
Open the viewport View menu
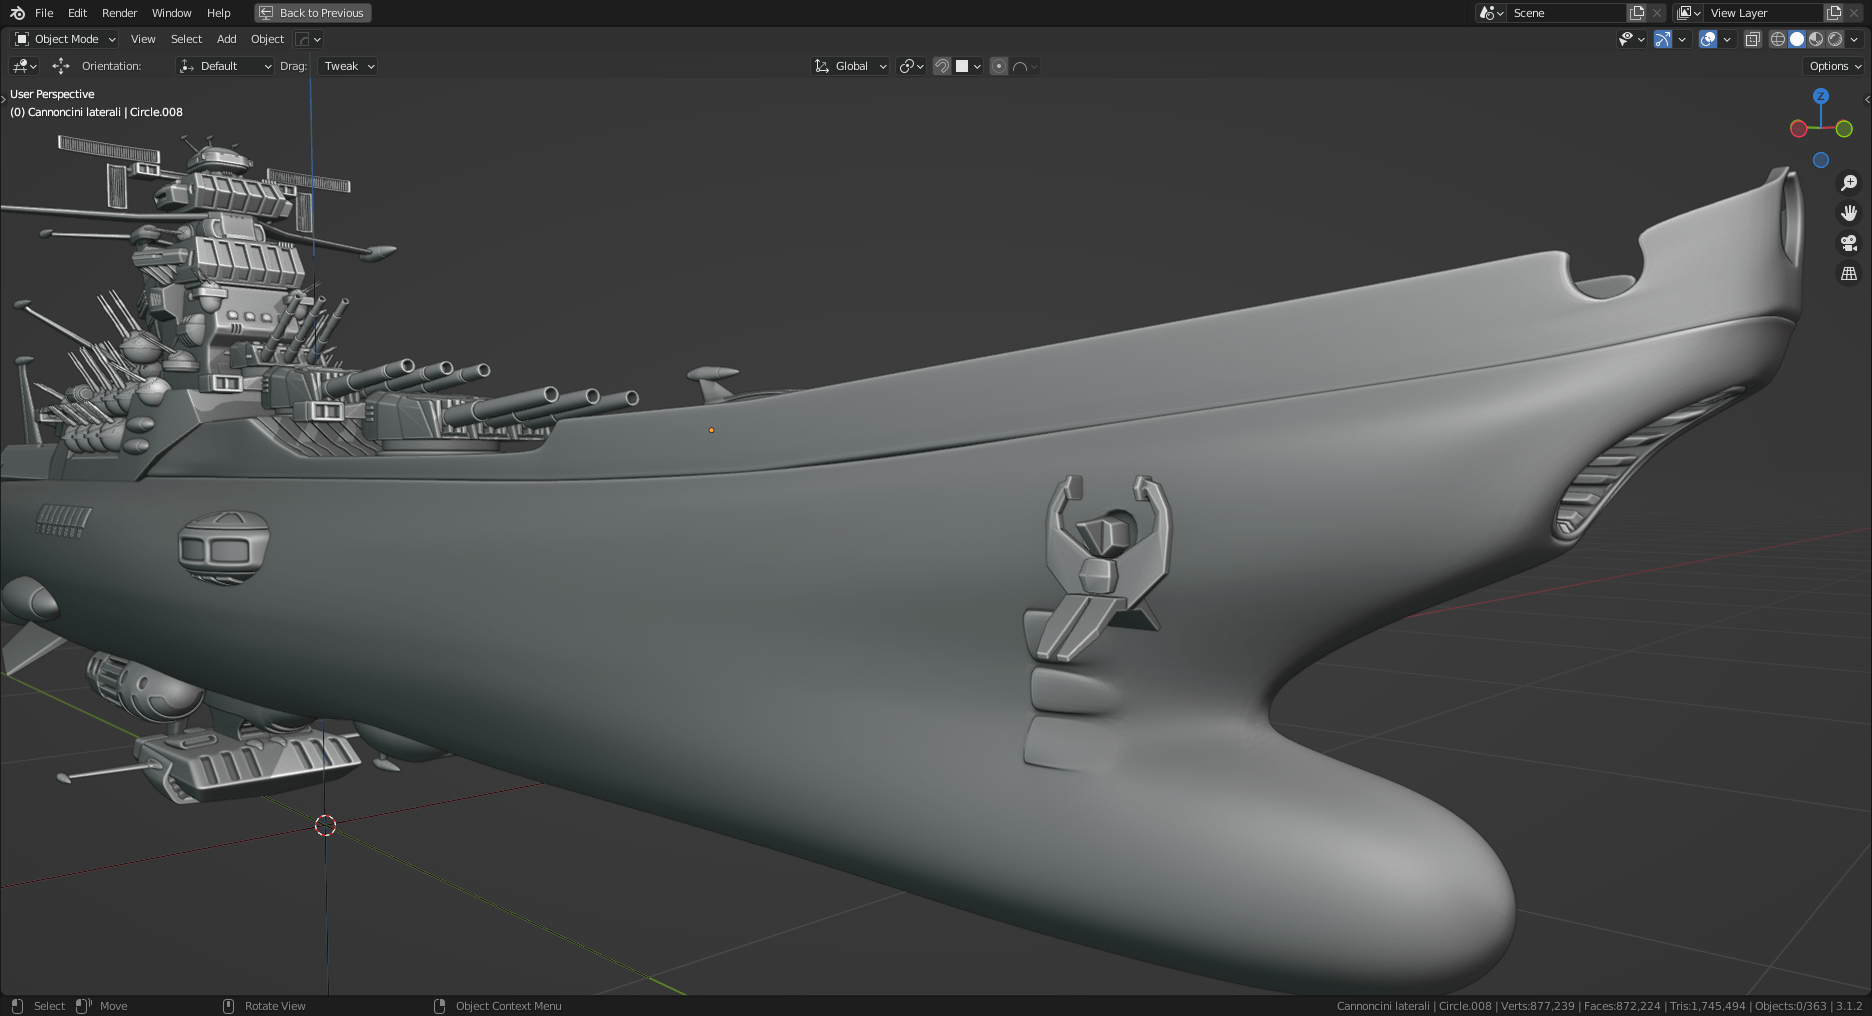coord(143,39)
